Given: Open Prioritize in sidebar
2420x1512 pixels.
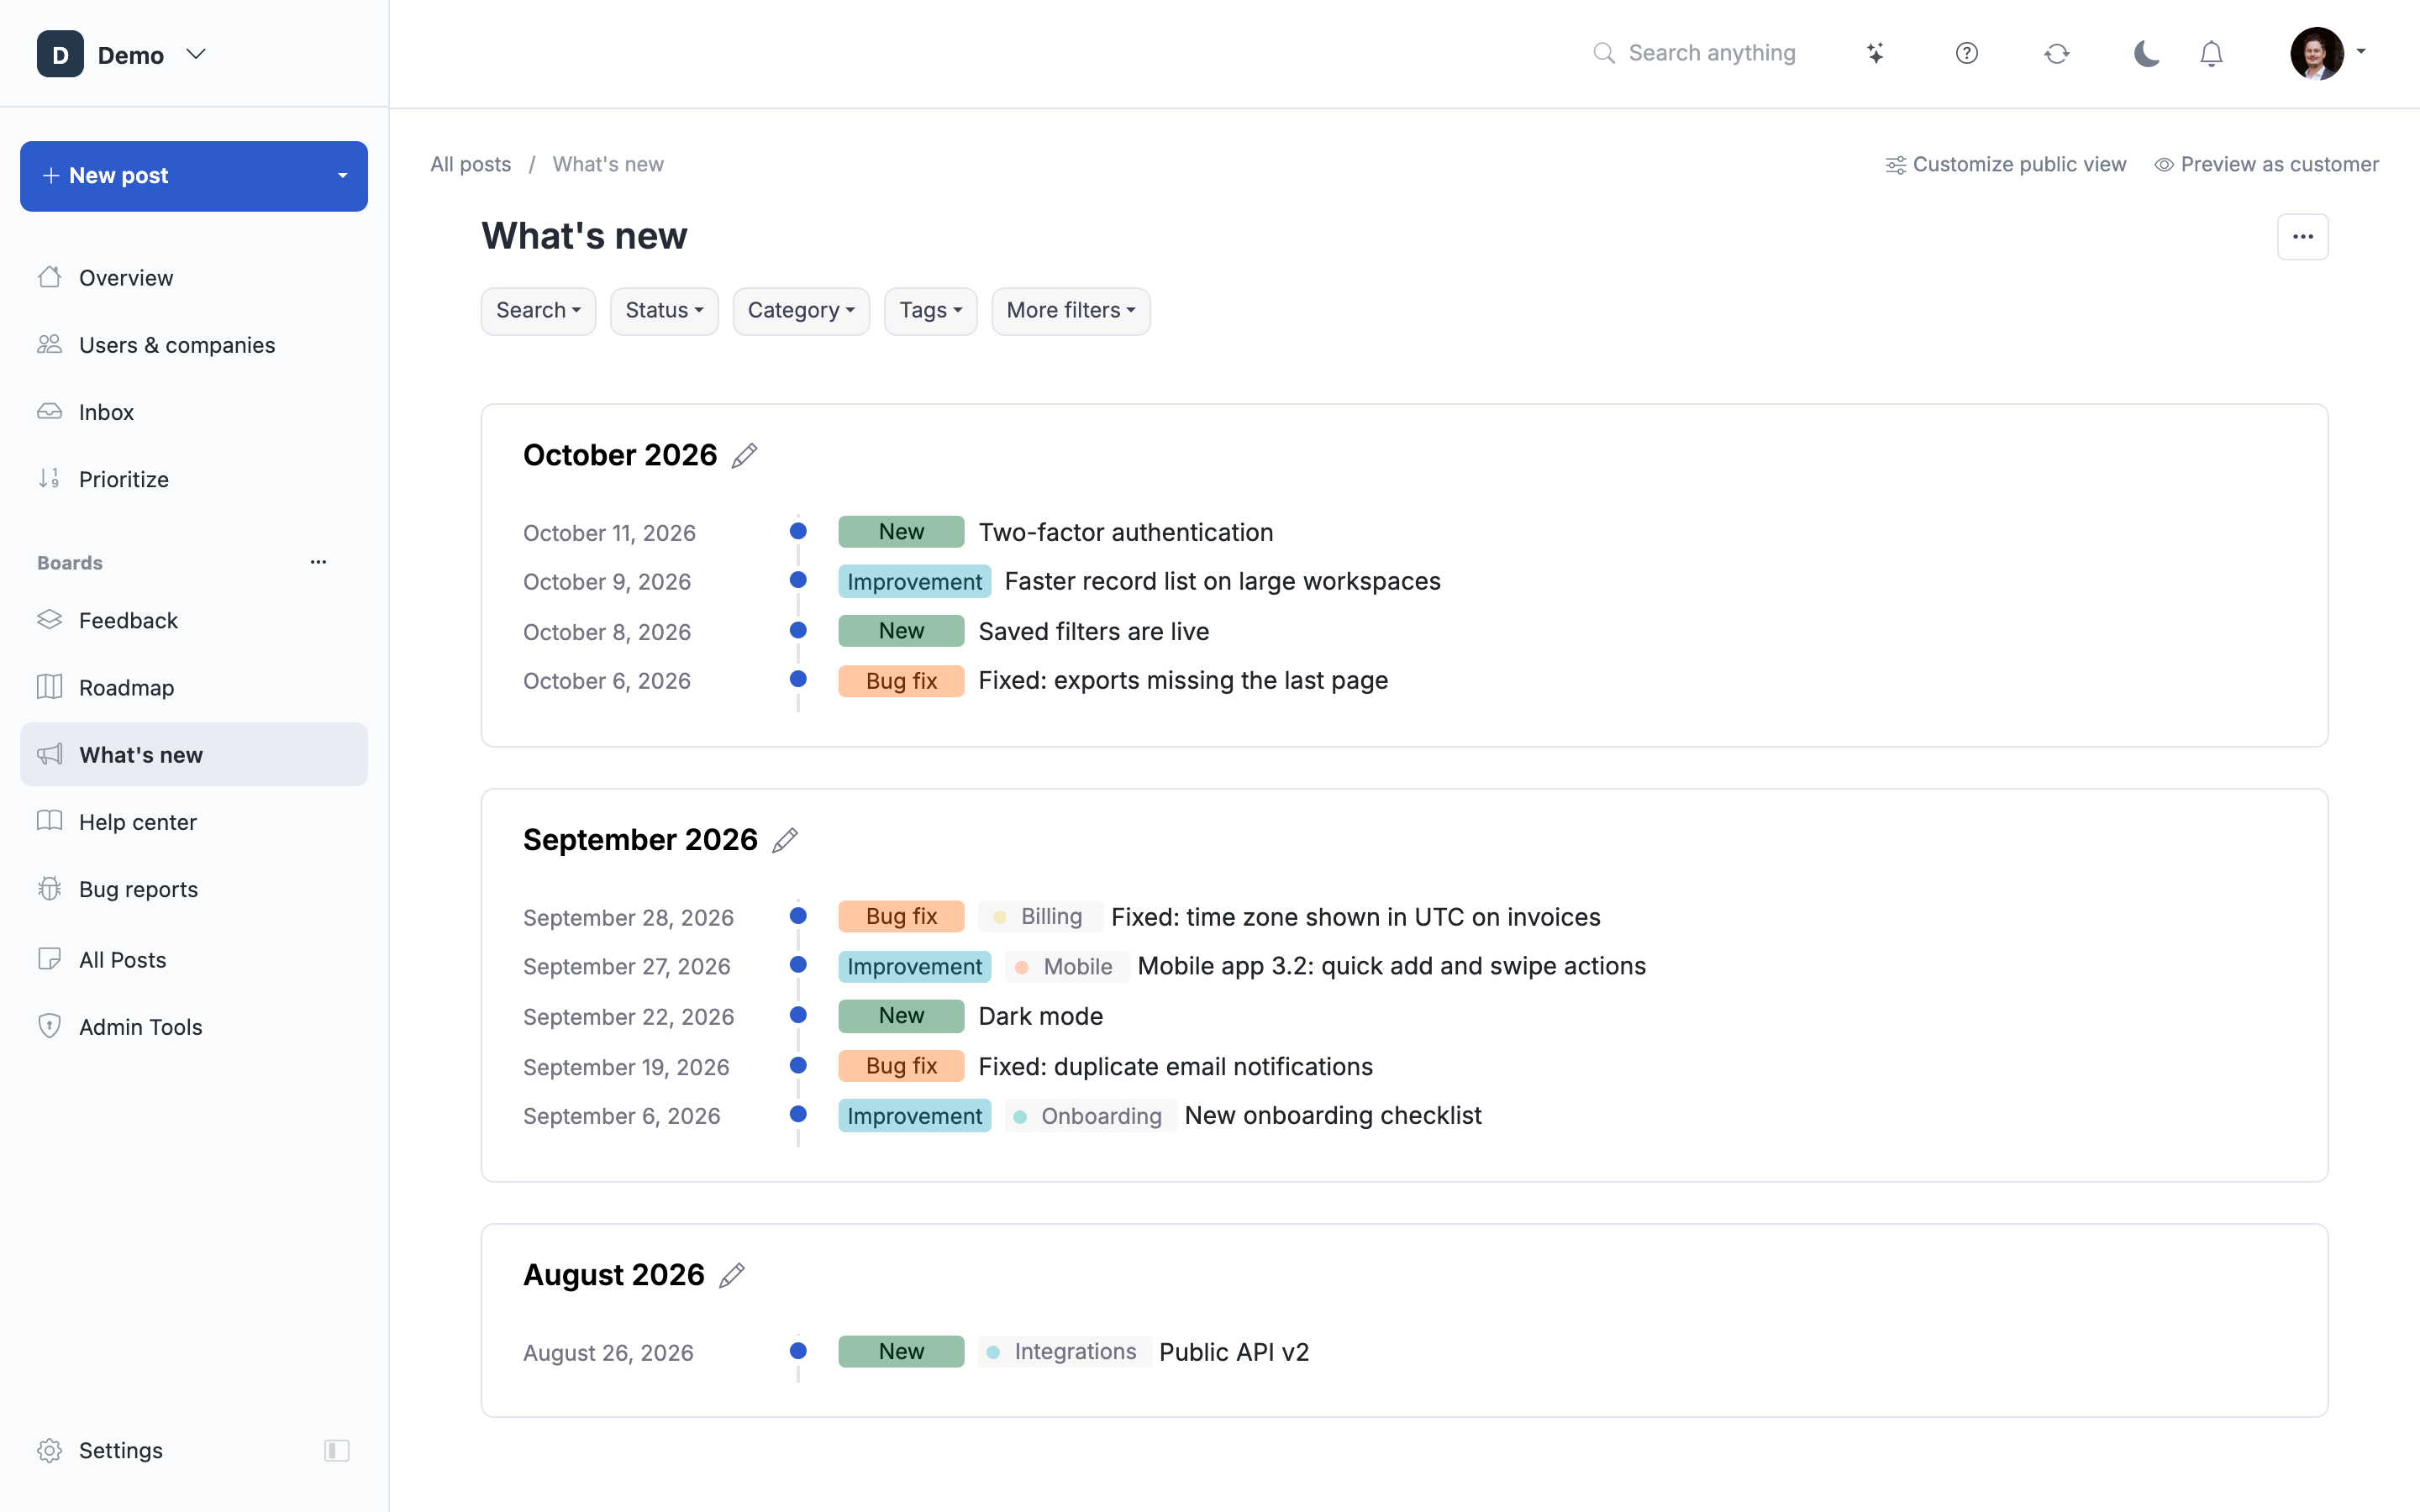Looking at the screenshot, I should (x=194, y=479).
